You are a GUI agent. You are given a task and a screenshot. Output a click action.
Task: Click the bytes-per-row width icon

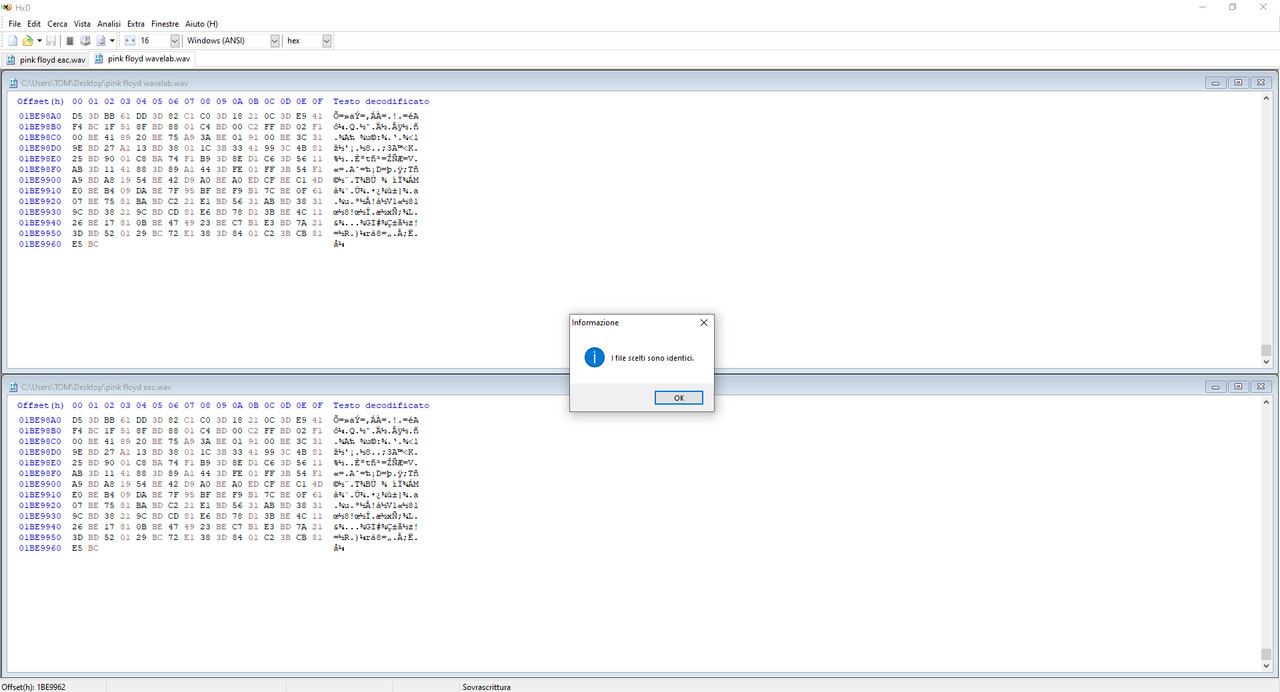point(129,41)
